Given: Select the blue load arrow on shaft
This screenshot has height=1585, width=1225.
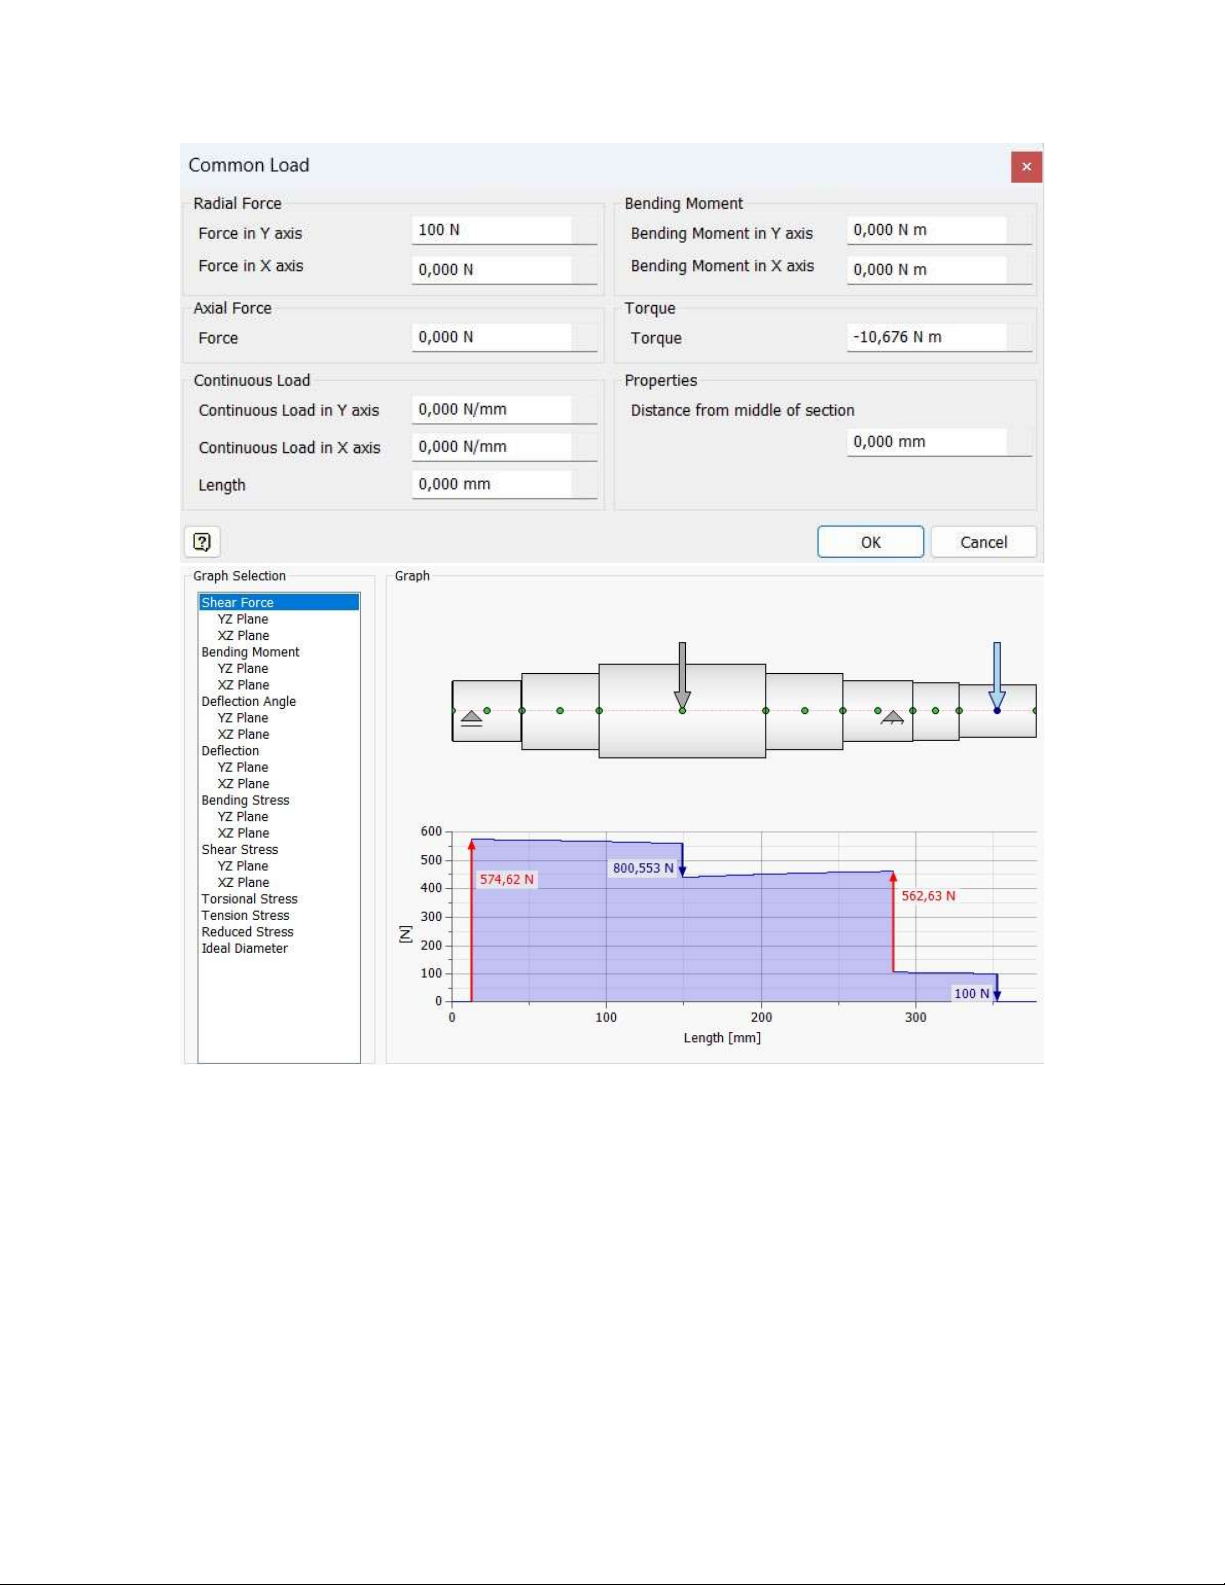Looking at the screenshot, I should click(996, 676).
